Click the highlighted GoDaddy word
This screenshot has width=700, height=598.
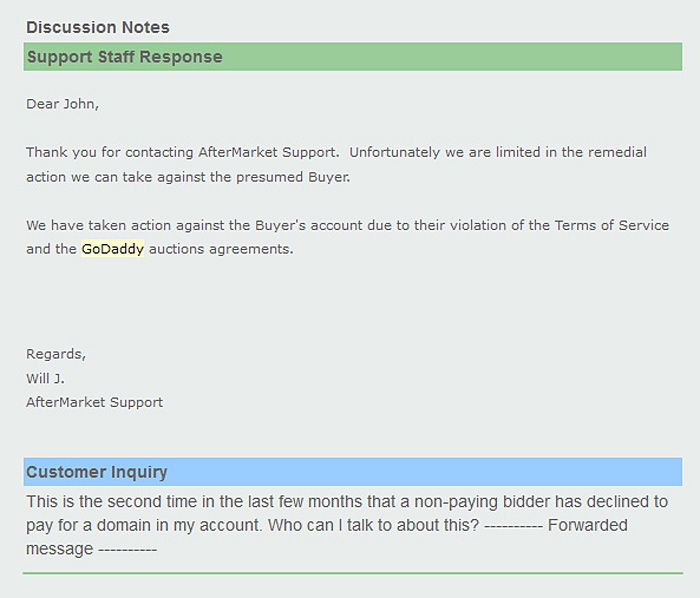[x=112, y=249]
